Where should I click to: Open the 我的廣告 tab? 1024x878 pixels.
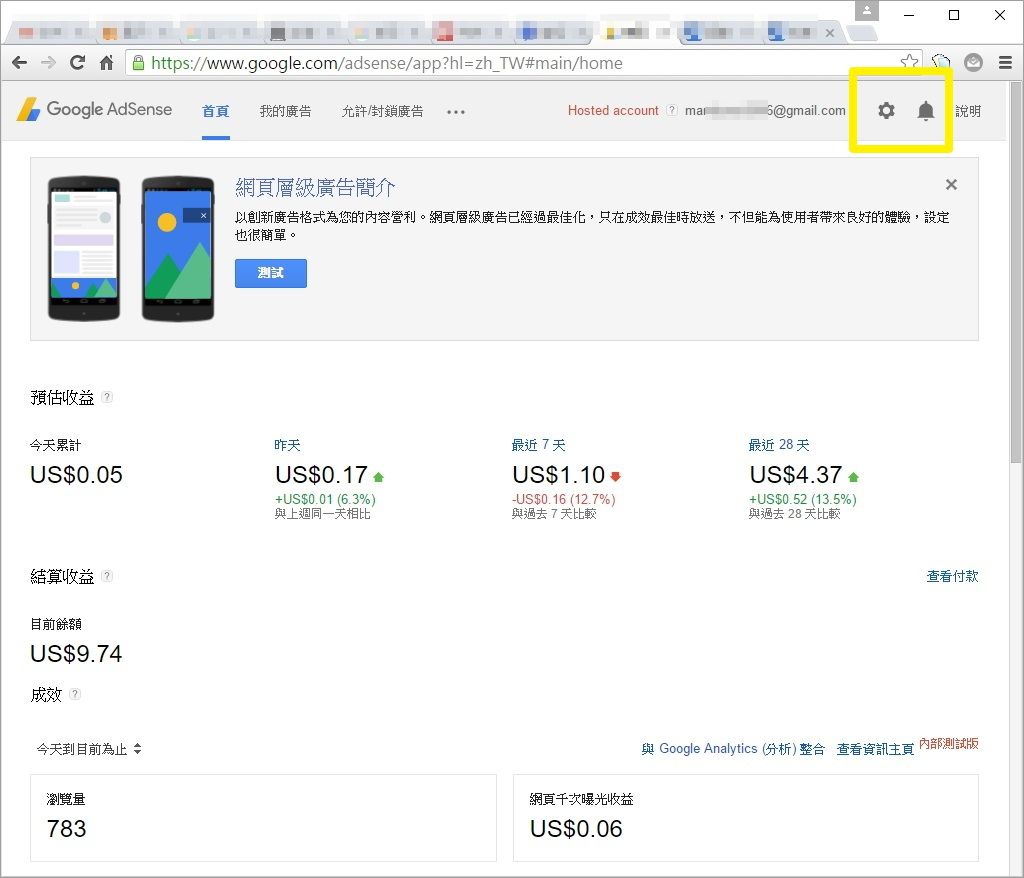285,111
